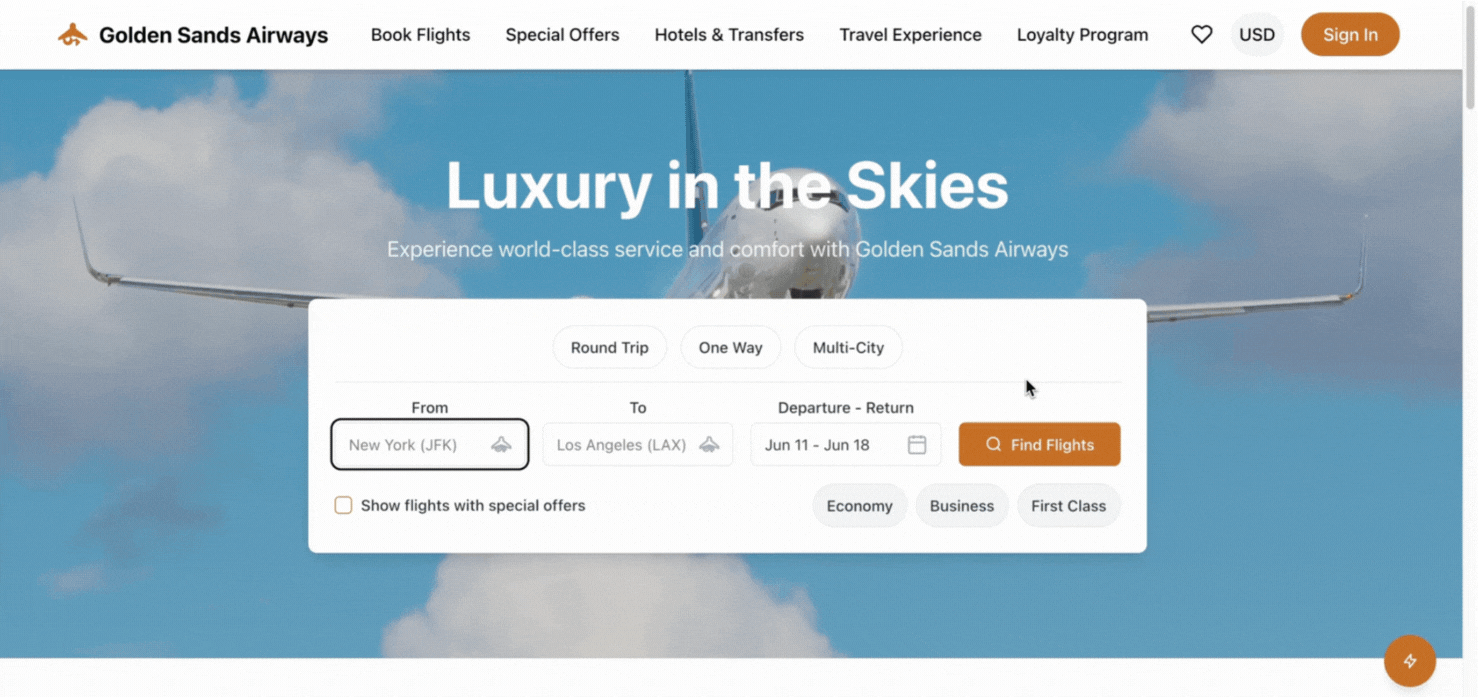This screenshot has height=697, width=1478.
Task: Click the Special Offers navigation link
Action: 562,34
